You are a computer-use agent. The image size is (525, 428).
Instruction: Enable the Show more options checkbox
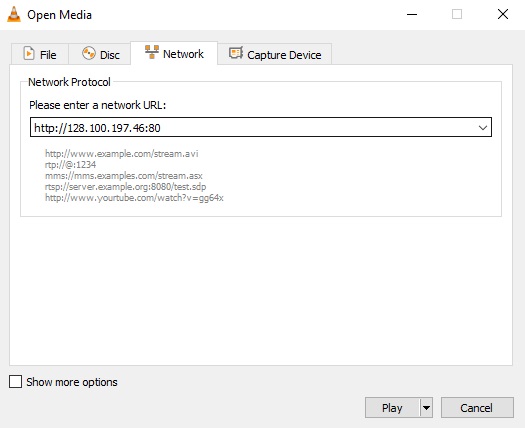[x=15, y=381]
